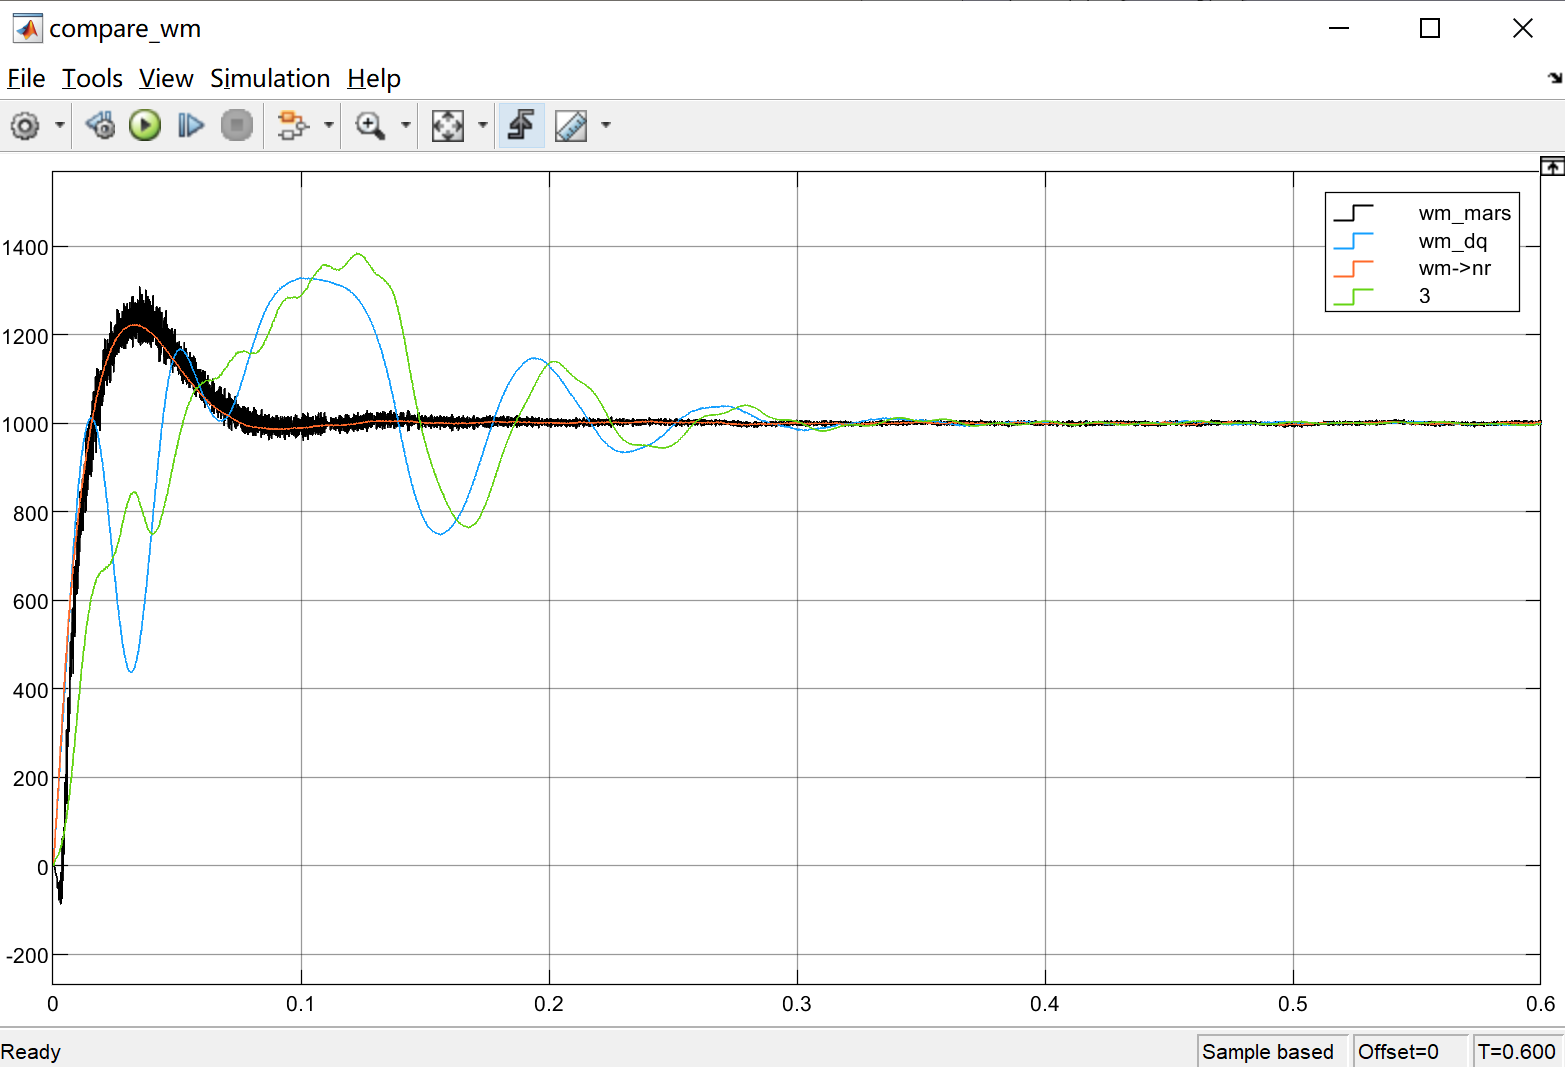Screen dimensions: 1565x1067
Task: Toggle the Triggers button in the toolbar
Action: (x=521, y=126)
